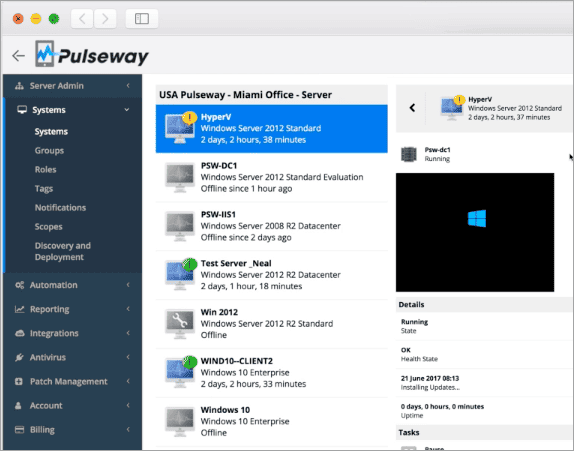The width and height of the screenshot is (574, 451).
Task: Click the PSW-DC1 offline computer icon
Action: click(x=179, y=177)
